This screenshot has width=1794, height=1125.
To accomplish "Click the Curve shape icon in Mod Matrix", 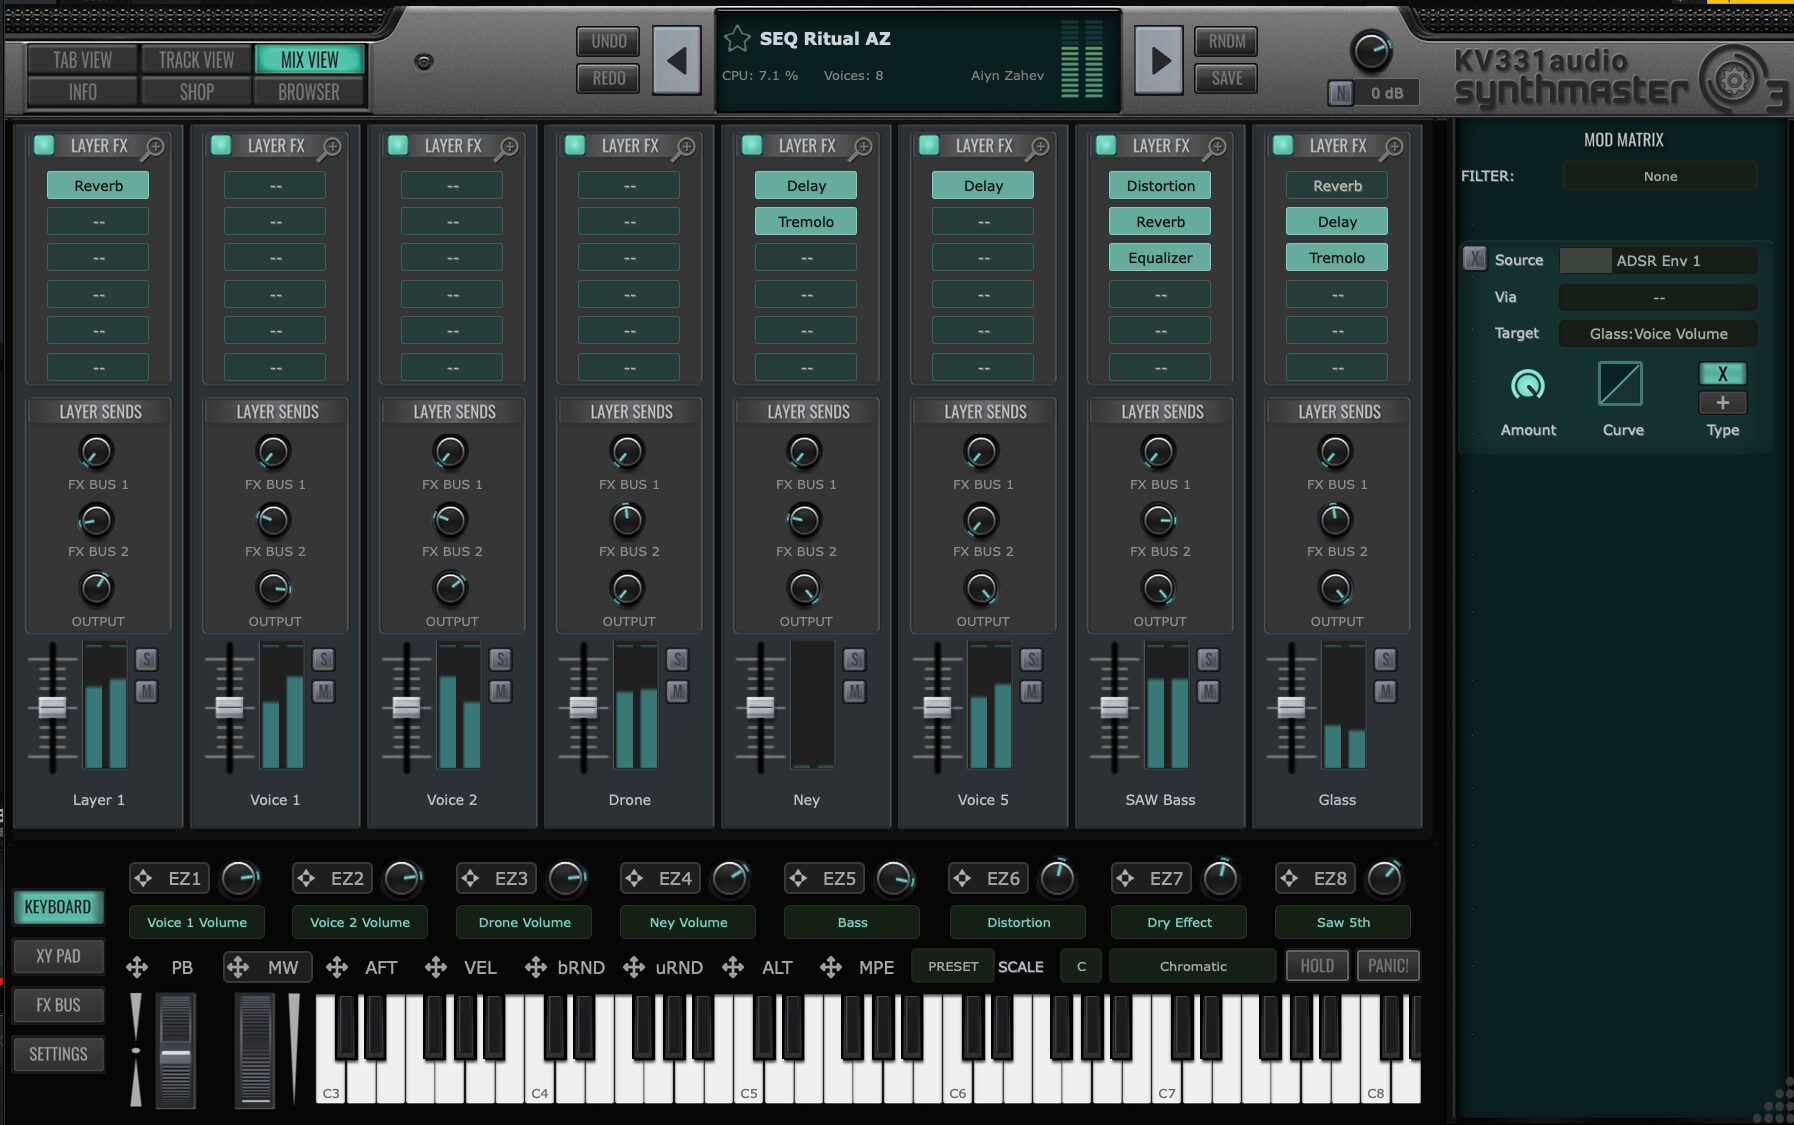I will 1620,384.
